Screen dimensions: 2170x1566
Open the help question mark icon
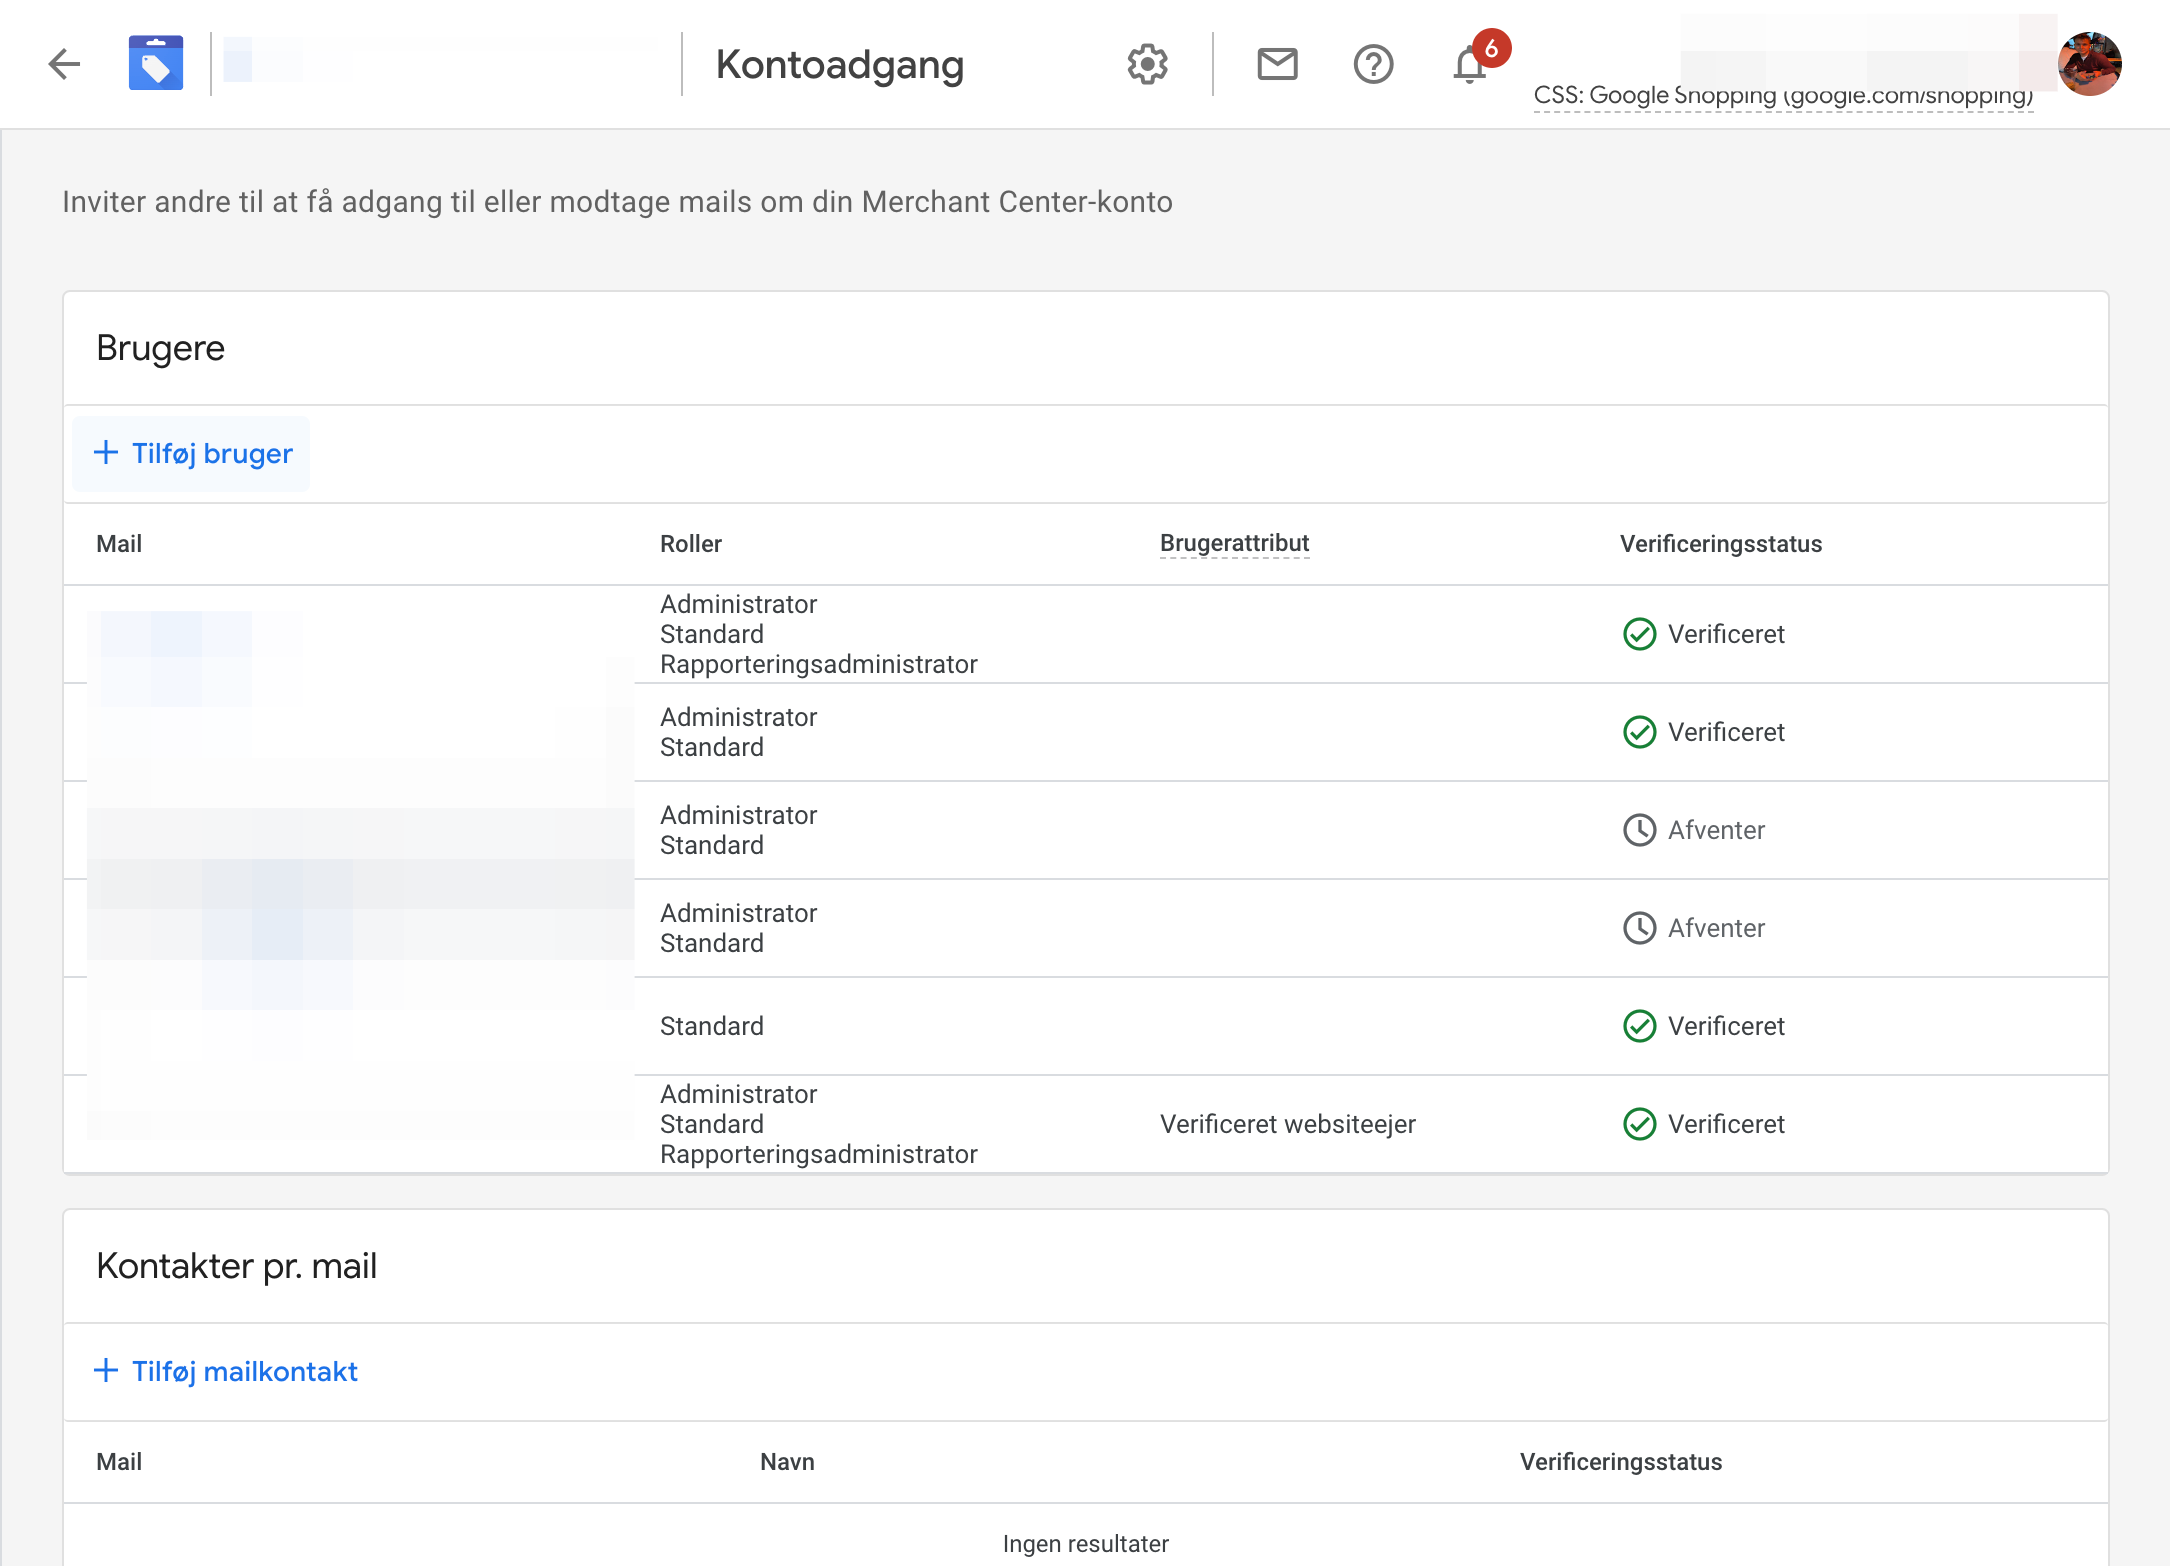pos(1373,64)
